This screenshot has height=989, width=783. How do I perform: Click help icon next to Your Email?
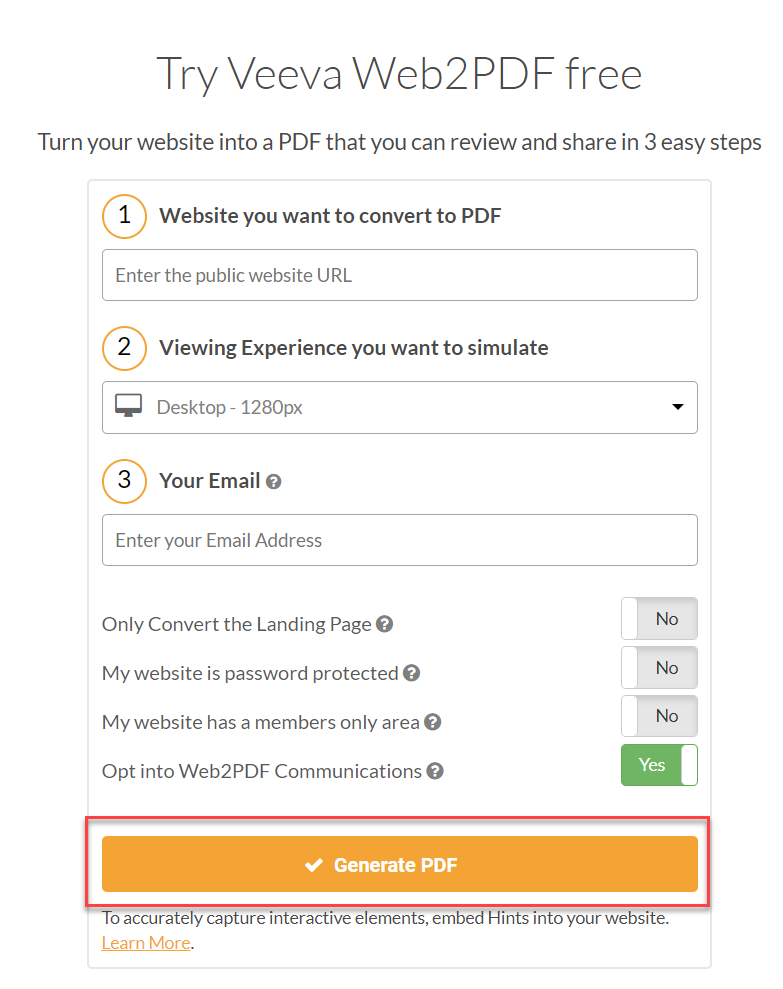274,481
